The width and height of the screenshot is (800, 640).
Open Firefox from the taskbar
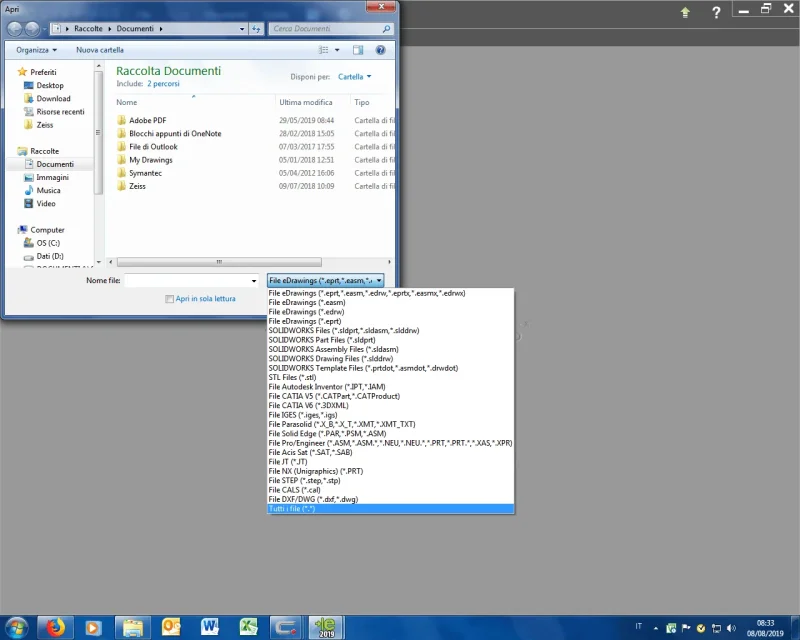56,627
